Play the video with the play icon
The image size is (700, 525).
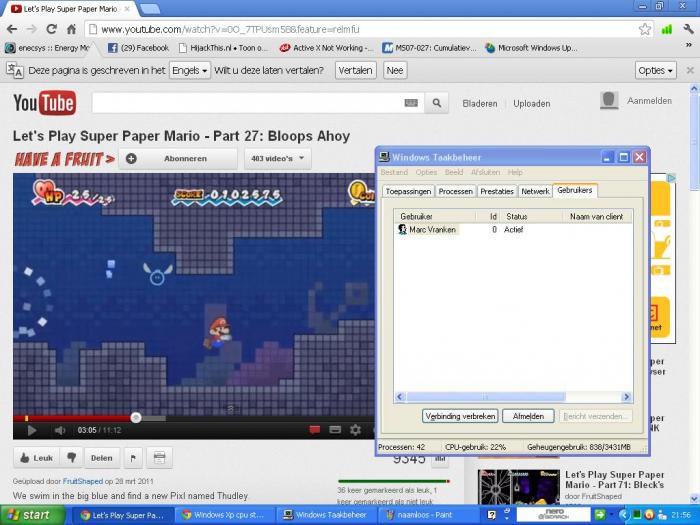pyautogui.click(x=32, y=430)
